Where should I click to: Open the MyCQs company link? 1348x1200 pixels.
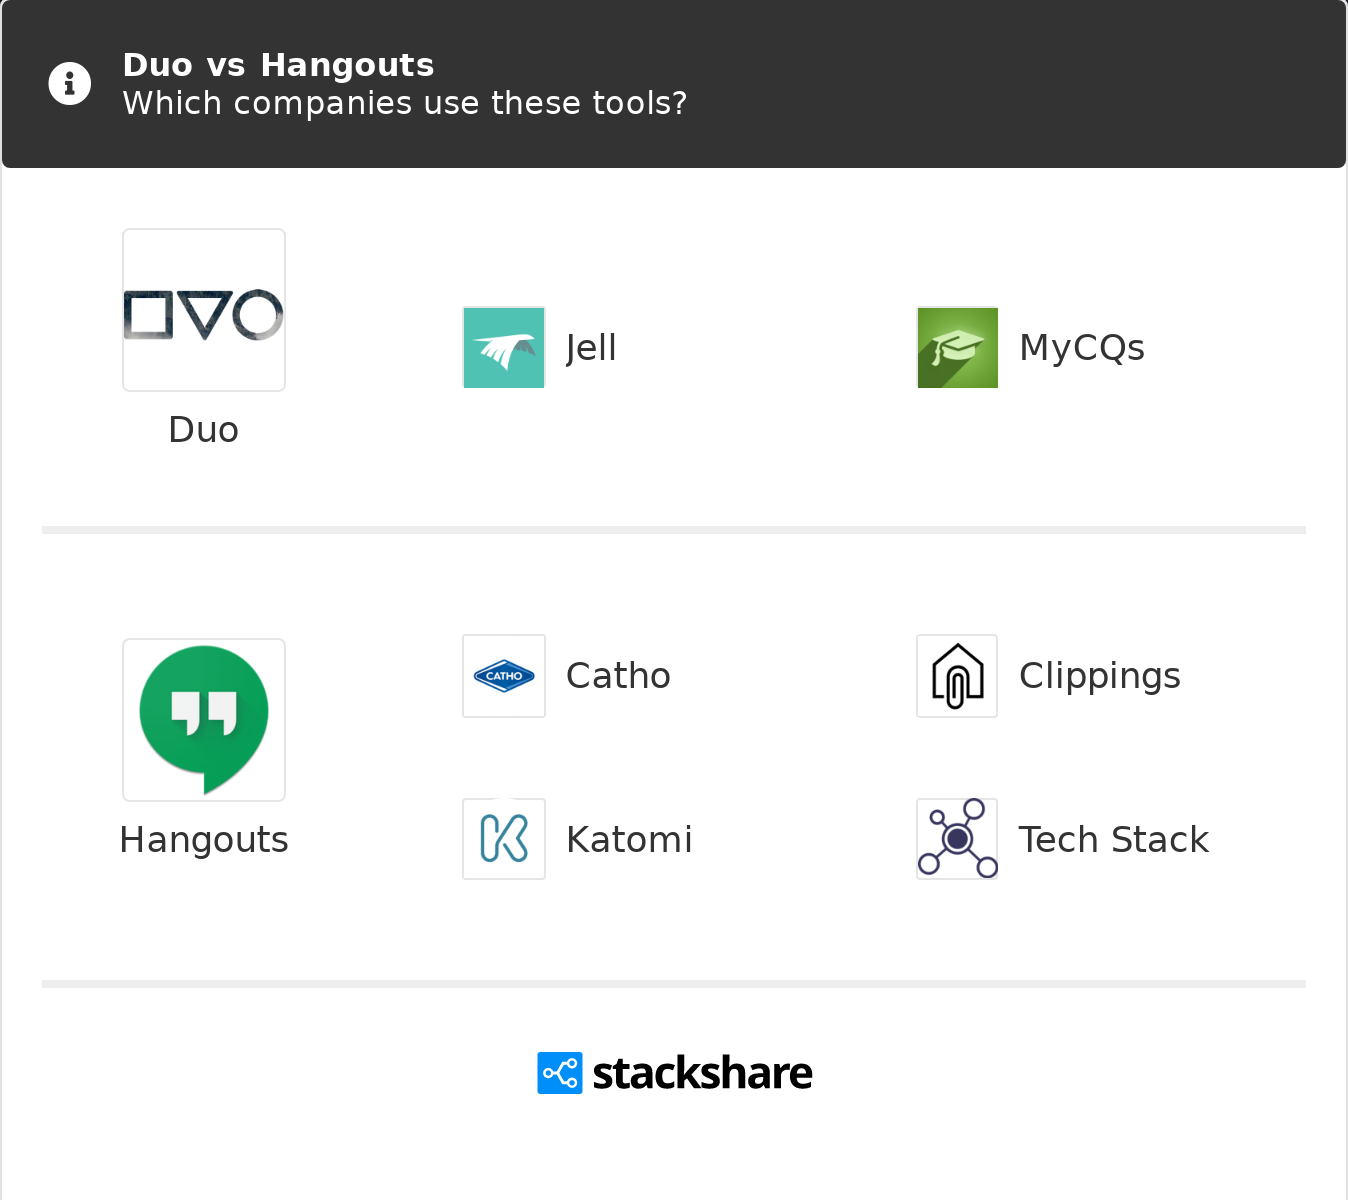(1081, 348)
